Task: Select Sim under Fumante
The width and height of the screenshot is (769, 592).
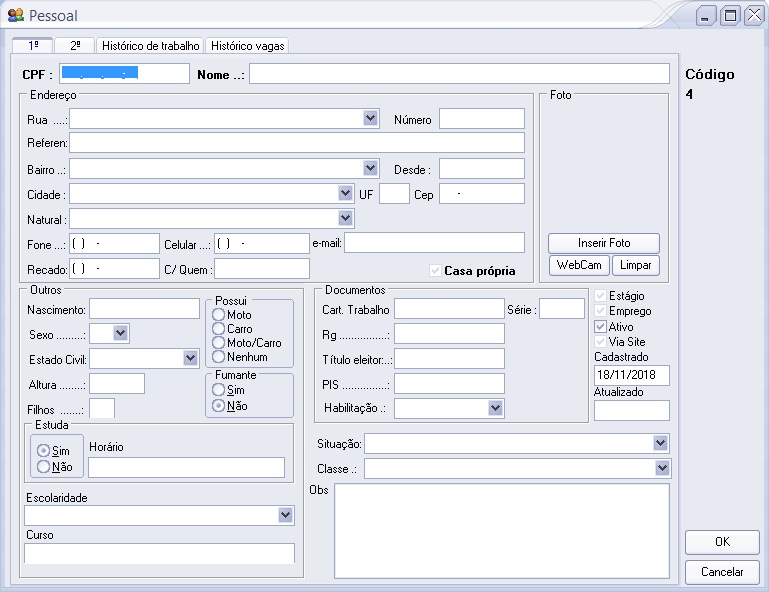Action: 219,390
